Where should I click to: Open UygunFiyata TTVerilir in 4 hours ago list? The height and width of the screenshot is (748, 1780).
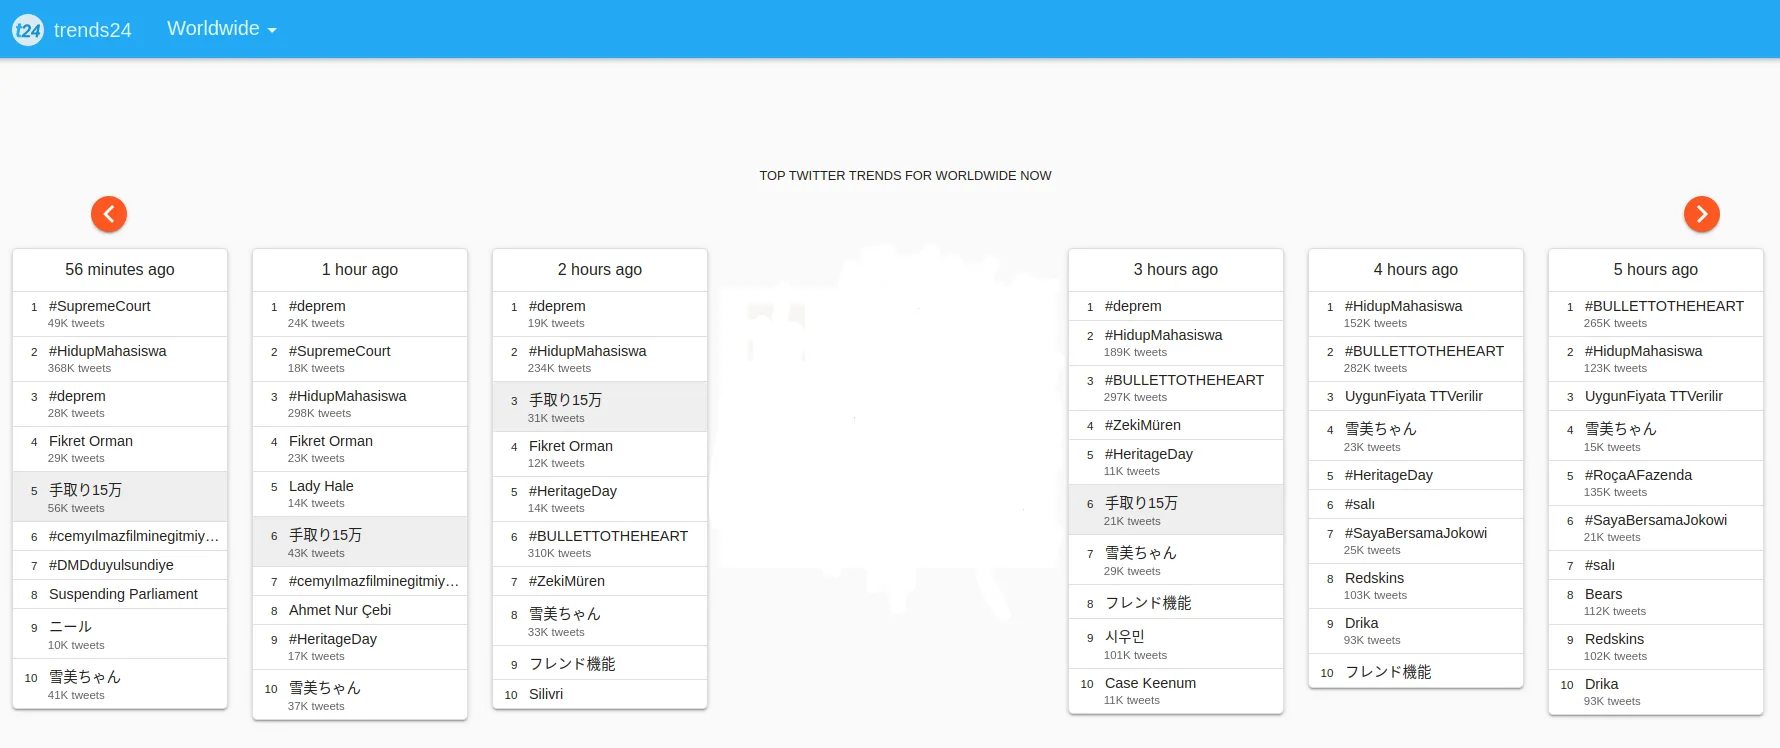click(1414, 396)
